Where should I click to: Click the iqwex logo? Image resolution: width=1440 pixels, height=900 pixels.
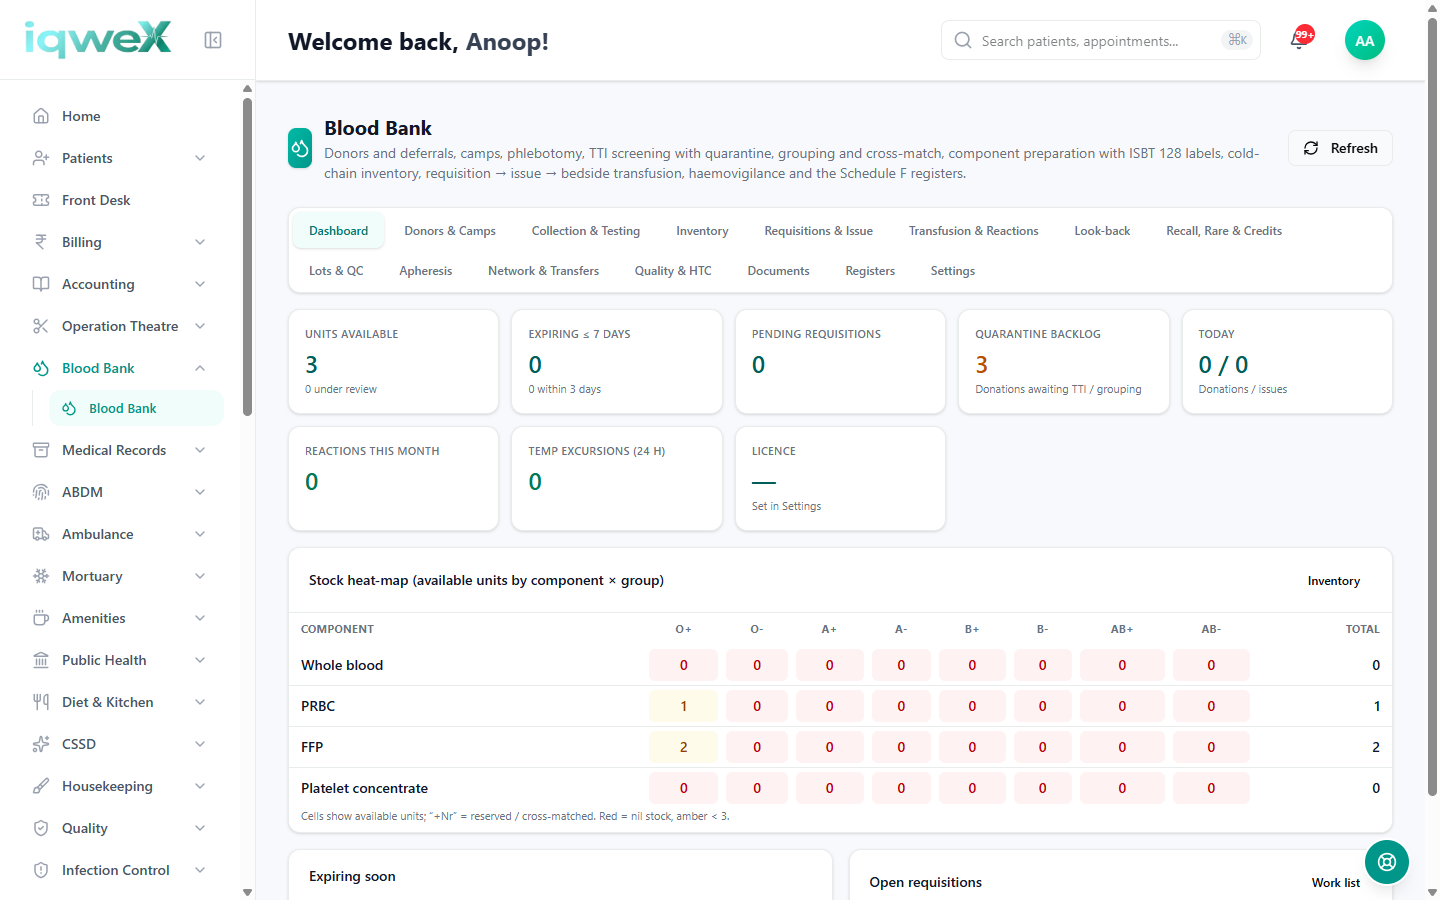98,40
